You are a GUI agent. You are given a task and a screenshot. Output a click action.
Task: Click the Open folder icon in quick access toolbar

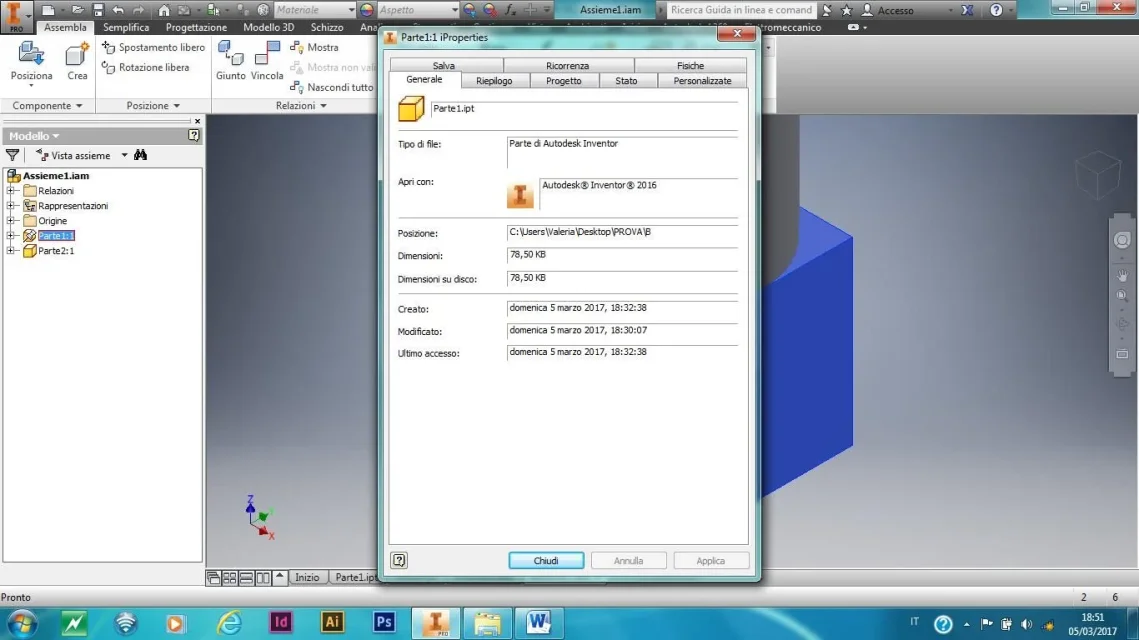pyautogui.click(x=78, y=10)
